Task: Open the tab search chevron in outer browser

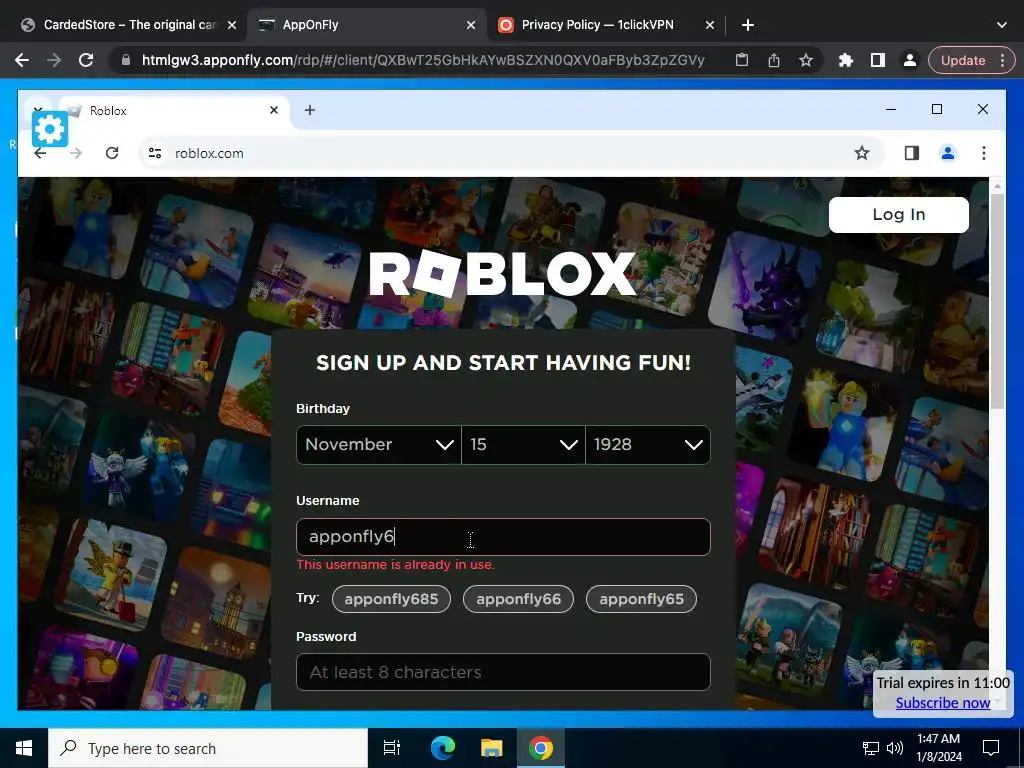Action: point(1002,25)
